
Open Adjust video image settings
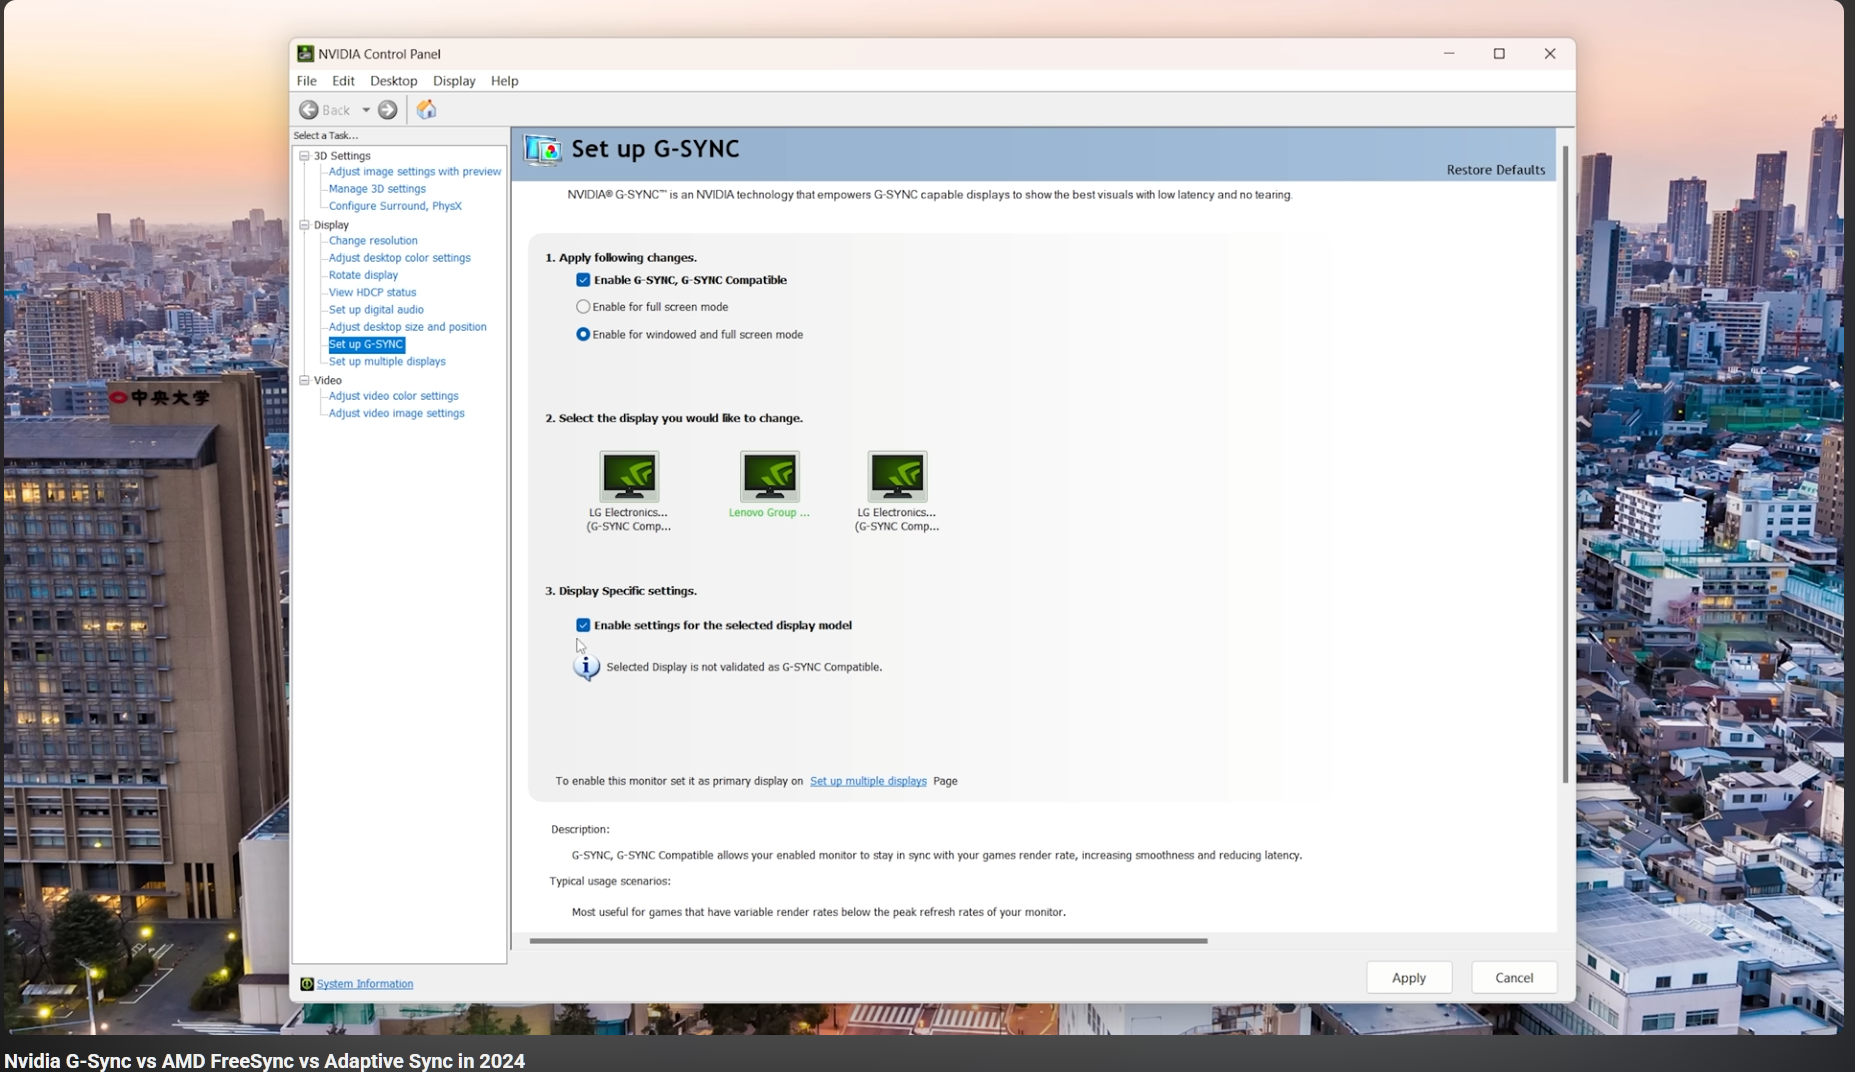point(396,413)
